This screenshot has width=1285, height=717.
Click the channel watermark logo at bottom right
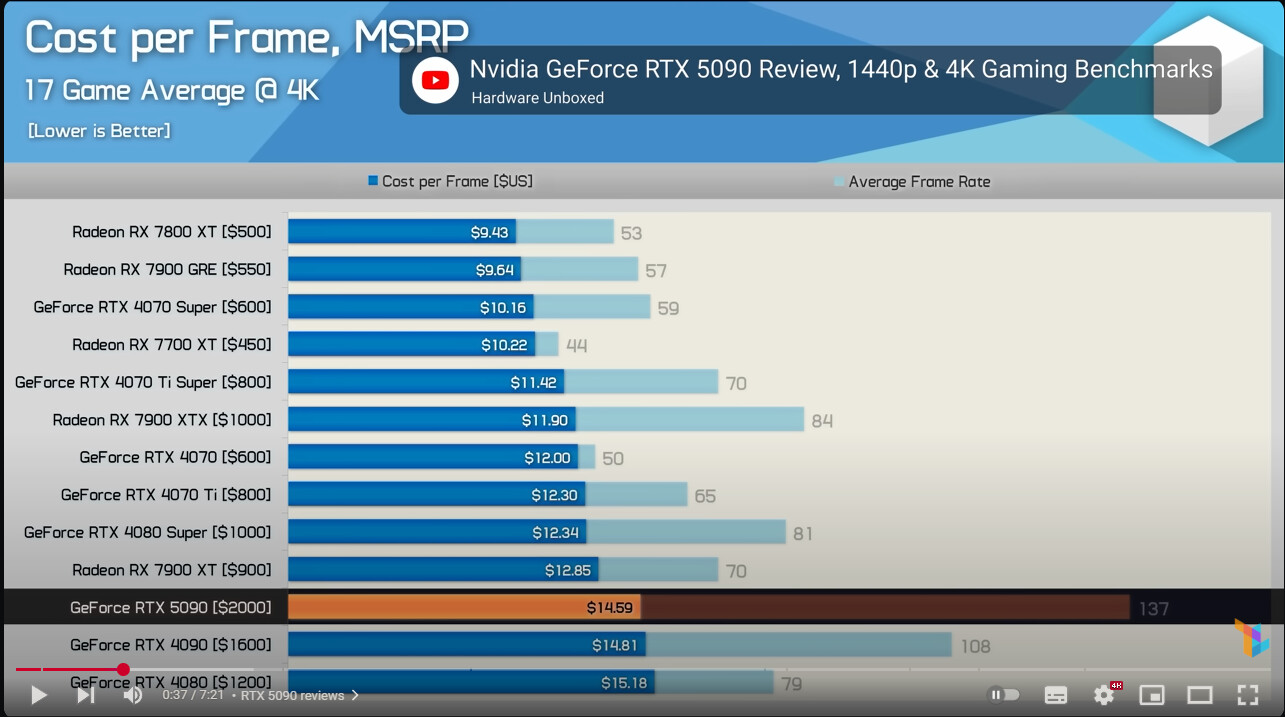click(1251, 638)
